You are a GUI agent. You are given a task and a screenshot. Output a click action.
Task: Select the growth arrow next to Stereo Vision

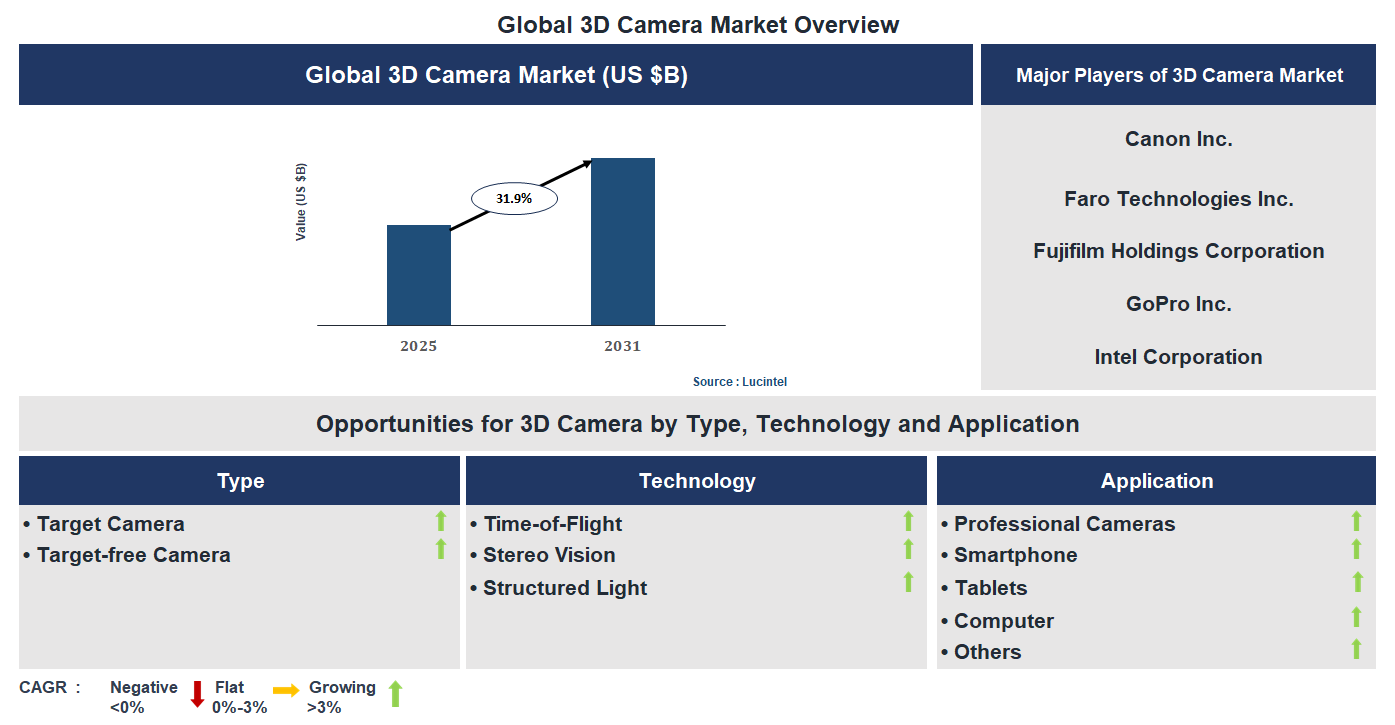[907, 550]
